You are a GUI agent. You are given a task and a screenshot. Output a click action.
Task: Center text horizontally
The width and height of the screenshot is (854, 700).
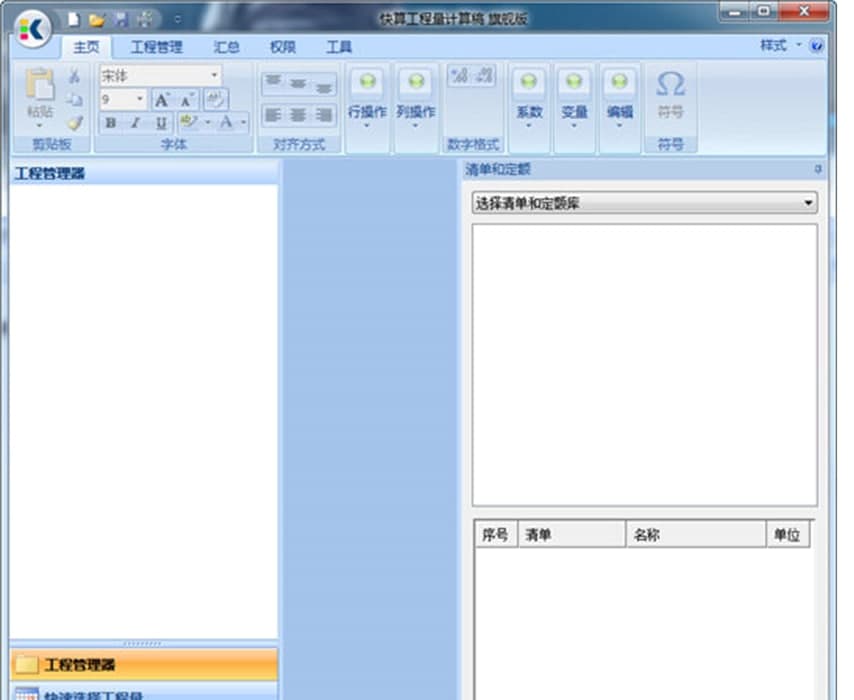298,115
